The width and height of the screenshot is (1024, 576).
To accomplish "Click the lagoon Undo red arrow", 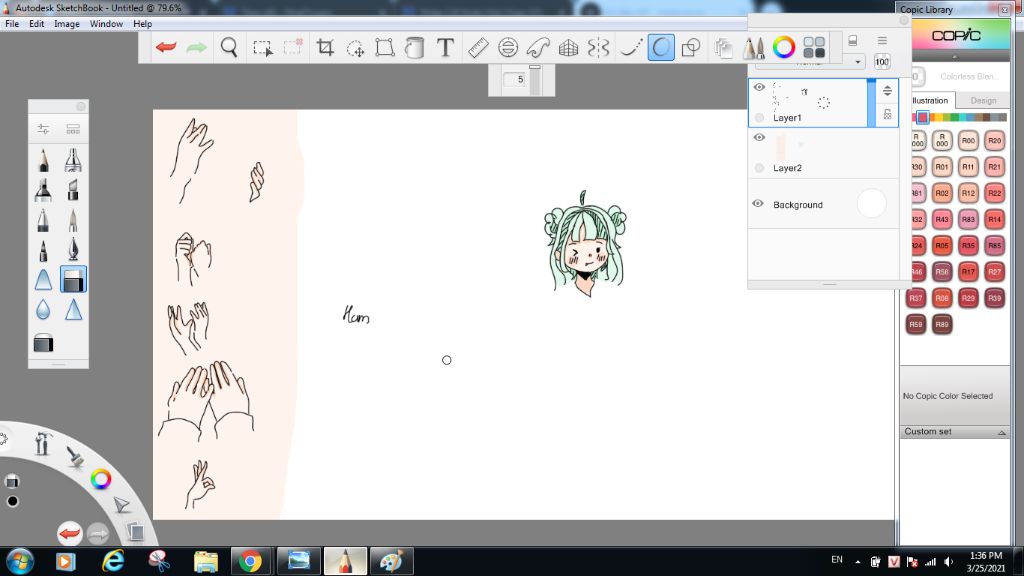I will pos(69,534).
